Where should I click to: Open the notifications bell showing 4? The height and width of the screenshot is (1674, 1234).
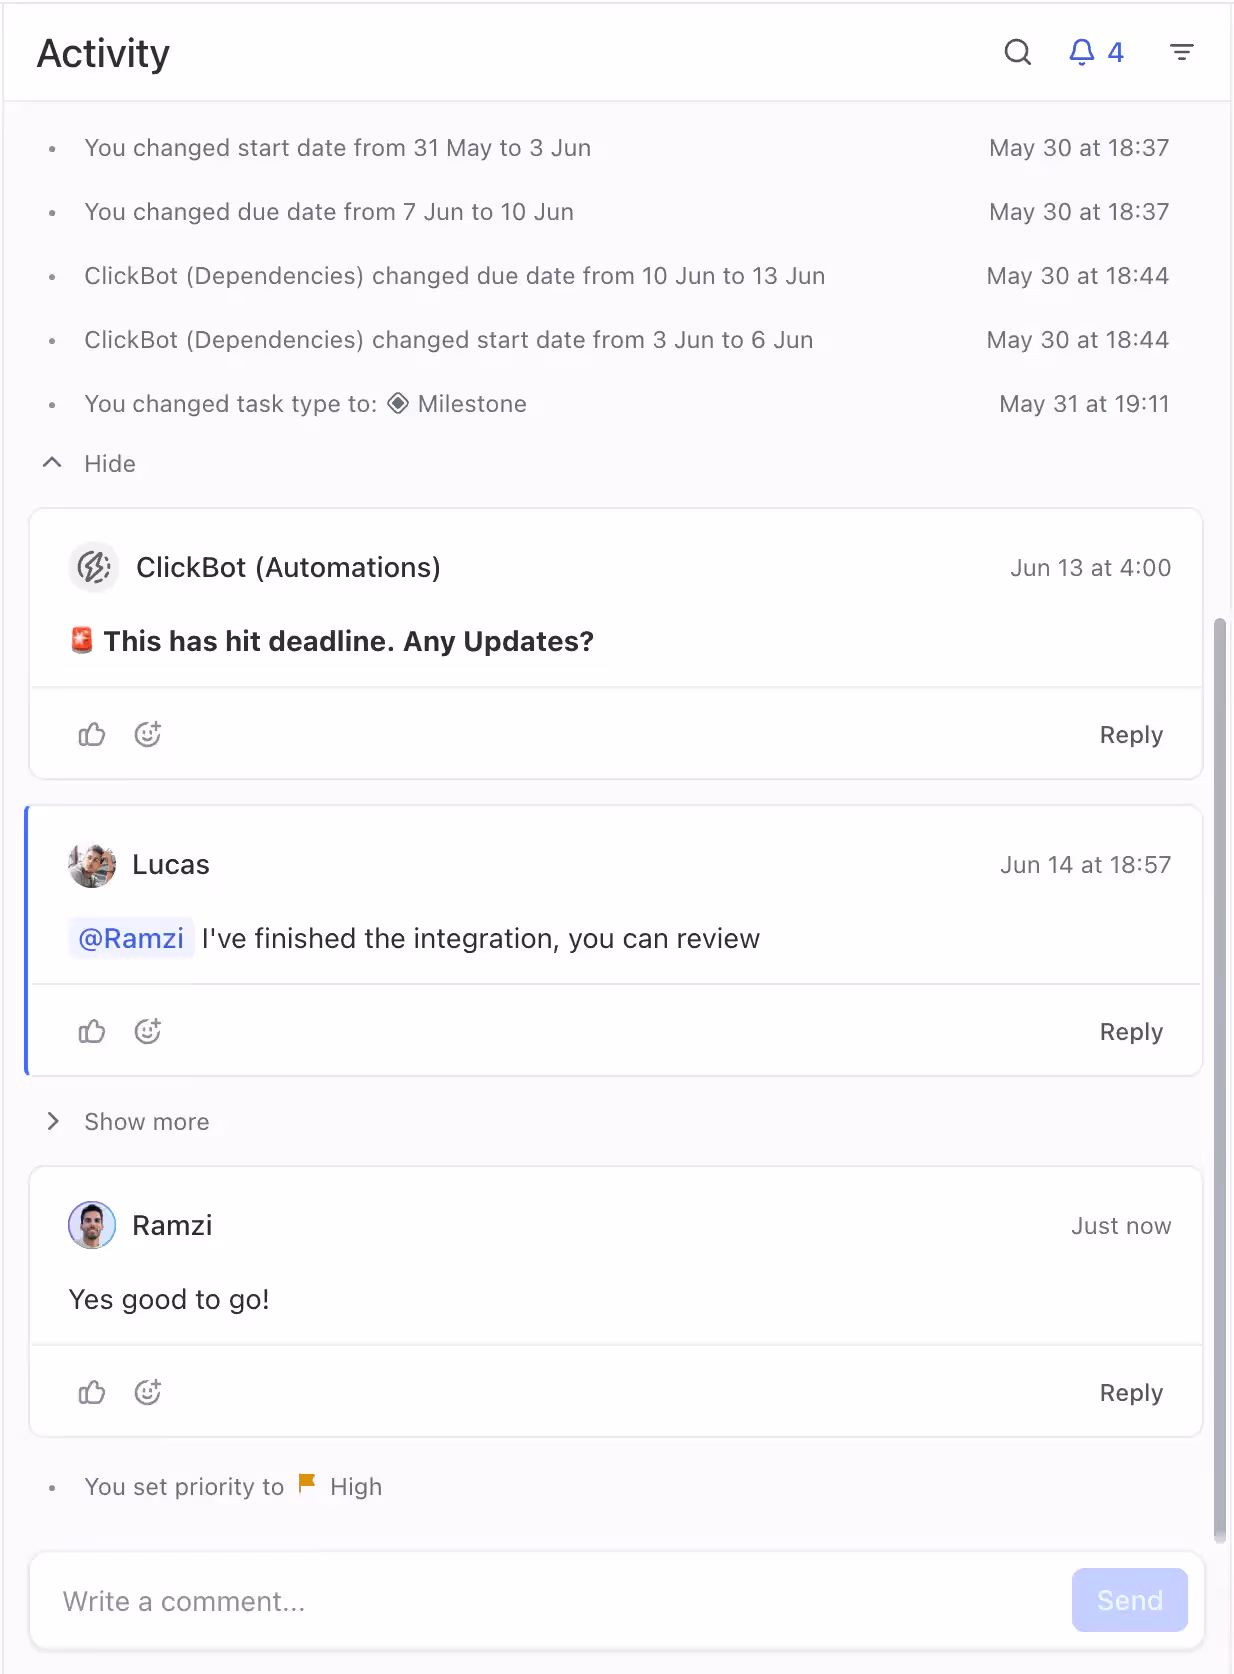(x=1096, y=52)
